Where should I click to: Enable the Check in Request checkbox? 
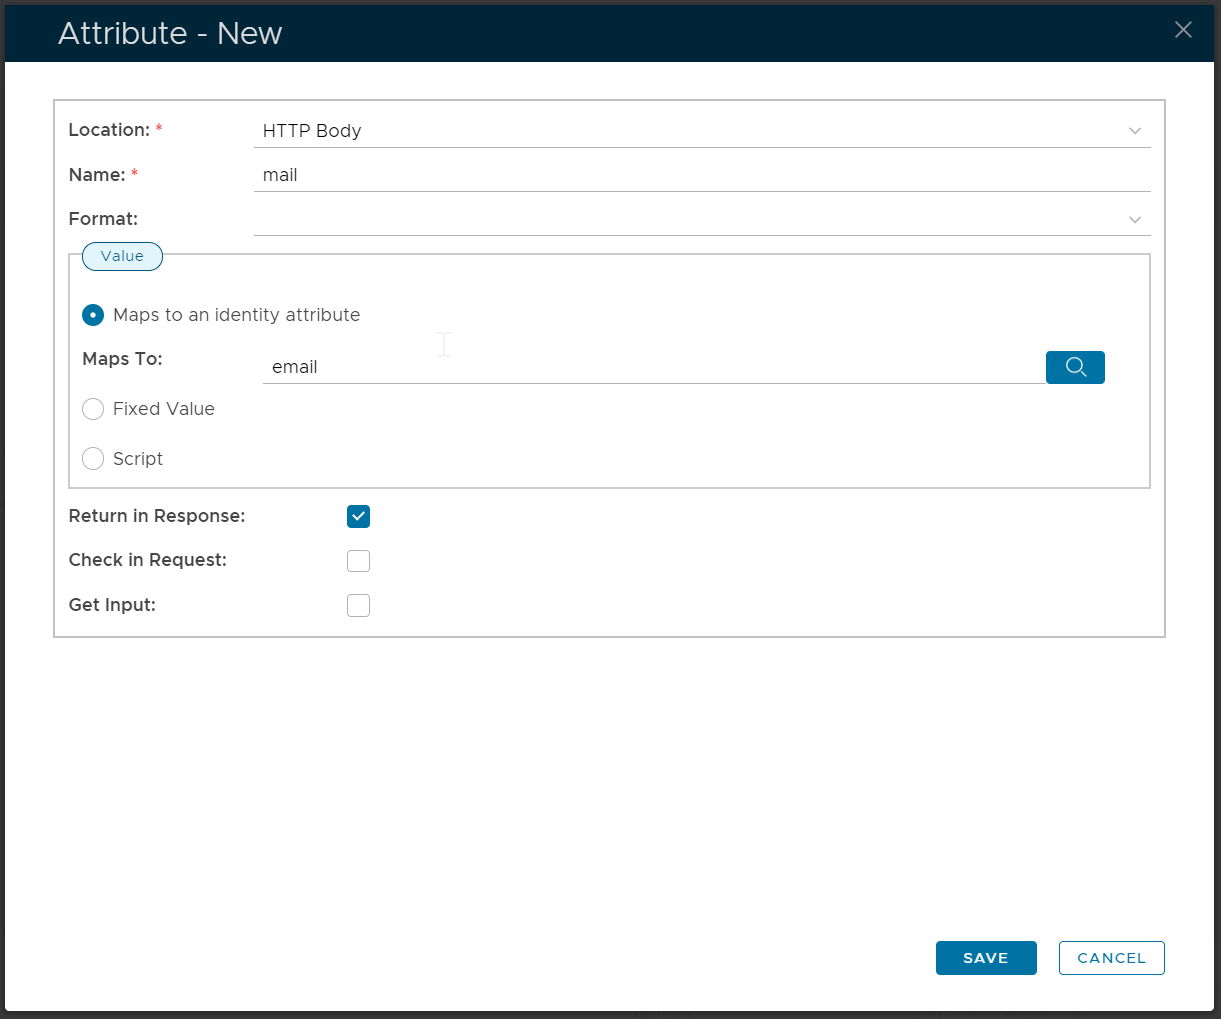click(x=358, y=561)
